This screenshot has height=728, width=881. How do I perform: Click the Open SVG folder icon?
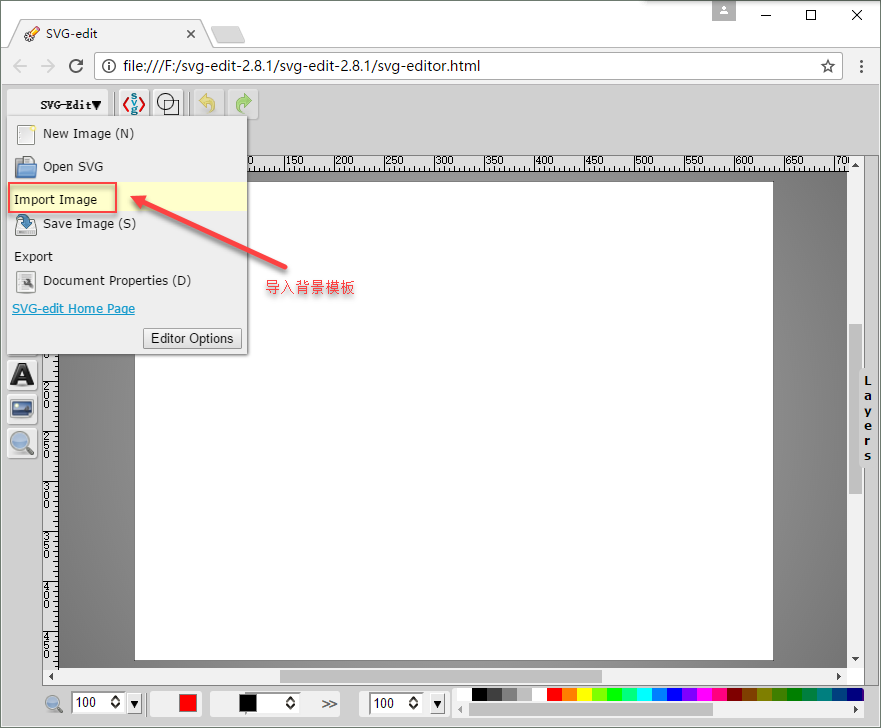[x=26, y=167]
